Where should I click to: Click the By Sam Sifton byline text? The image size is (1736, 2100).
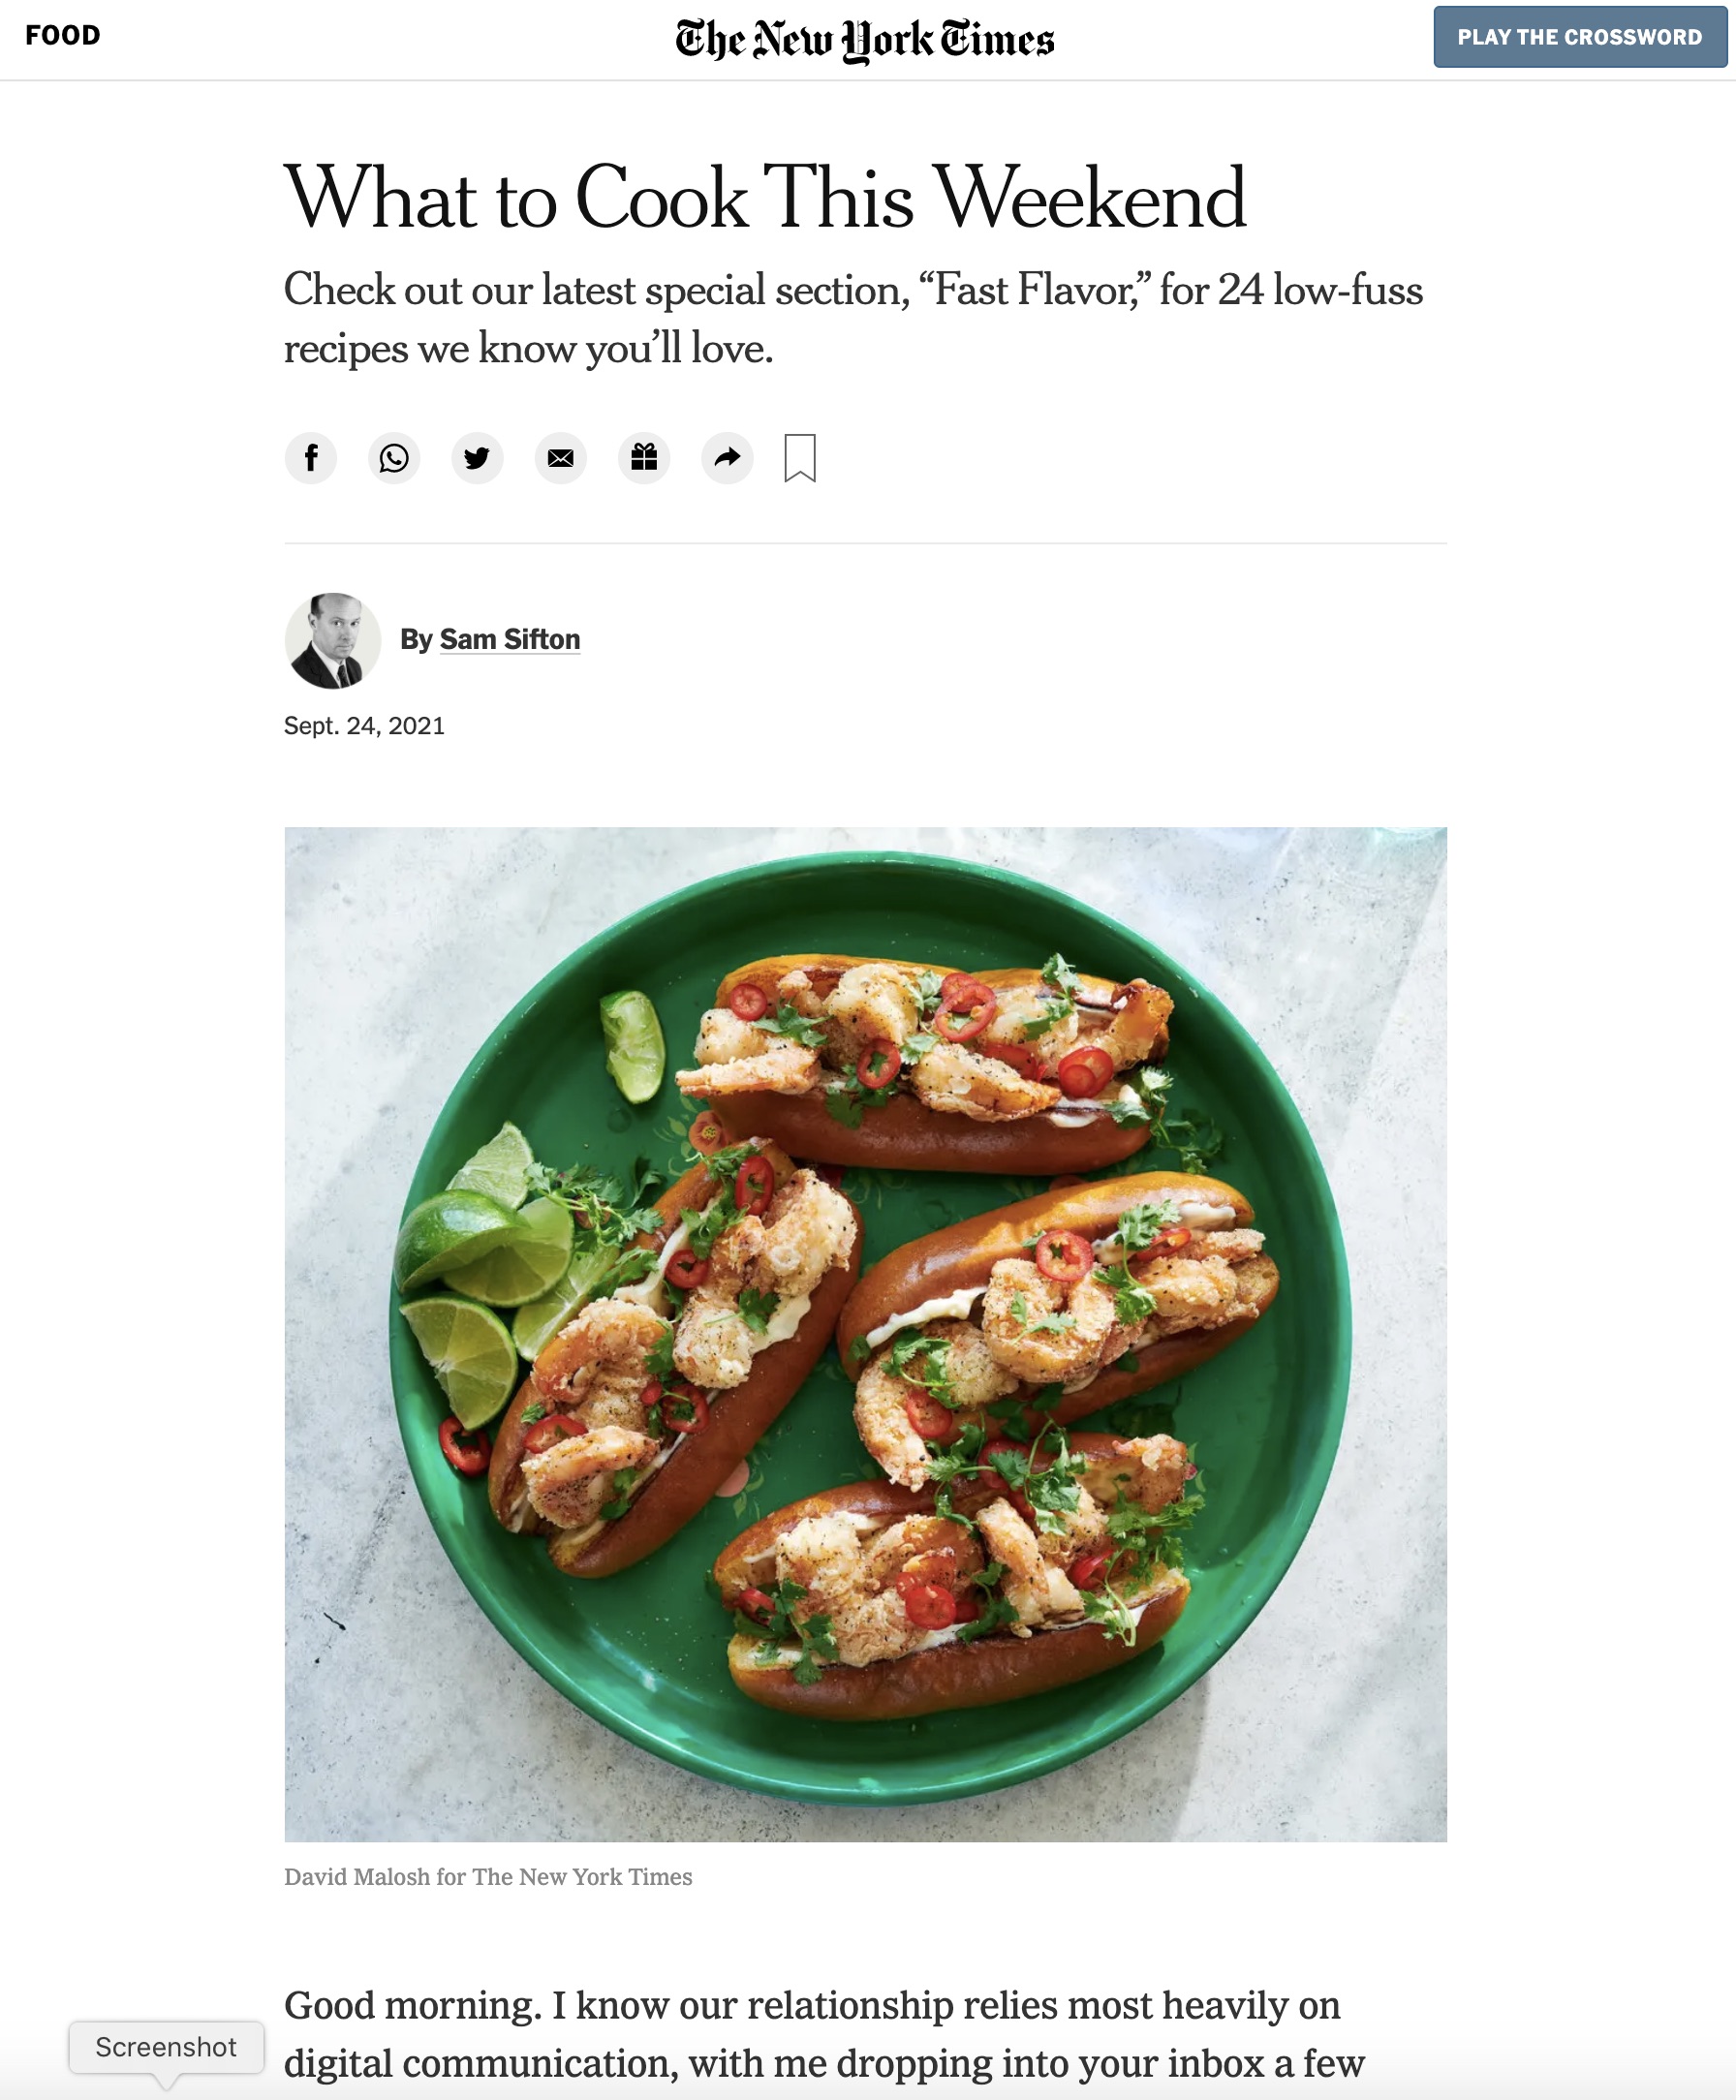[x=490, y=639]
